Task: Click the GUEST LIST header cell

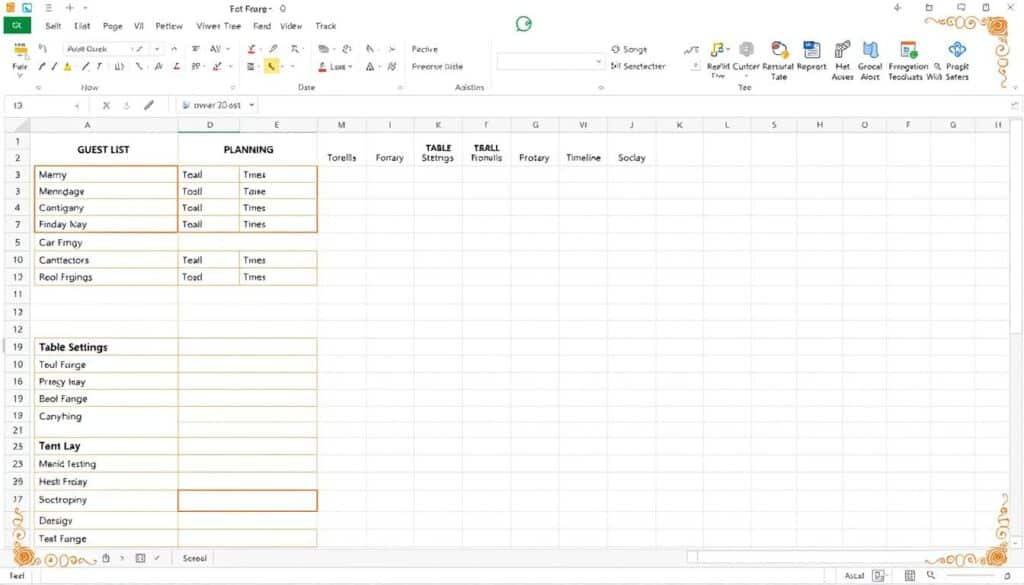Action: click(x=104, y=150)
